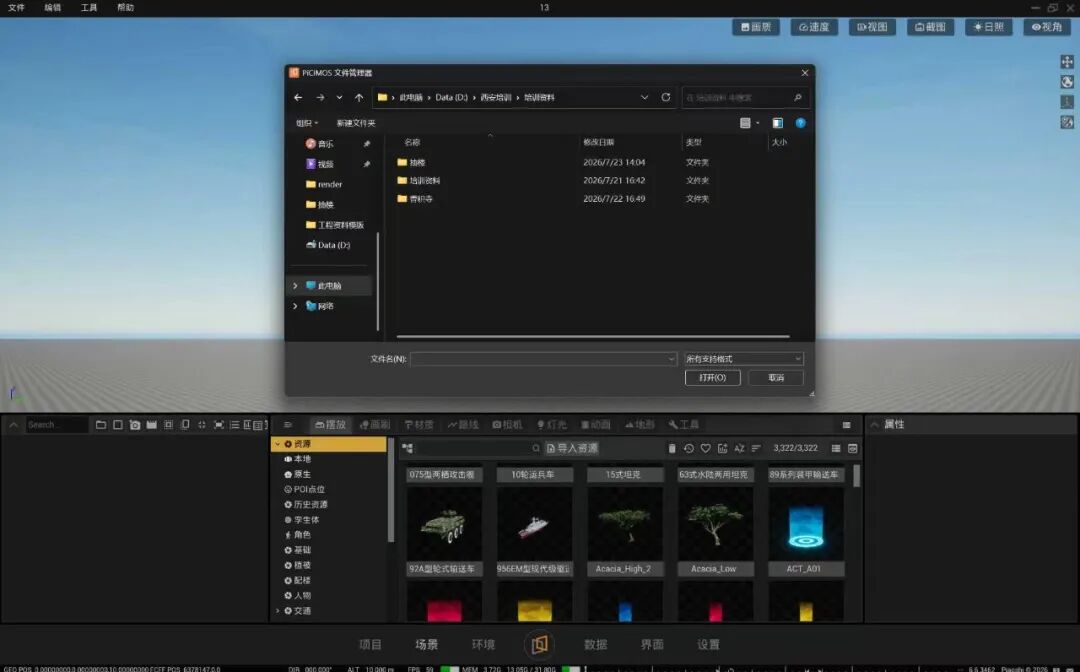Collapse the 资源 tree node

(x=278, y=444)
